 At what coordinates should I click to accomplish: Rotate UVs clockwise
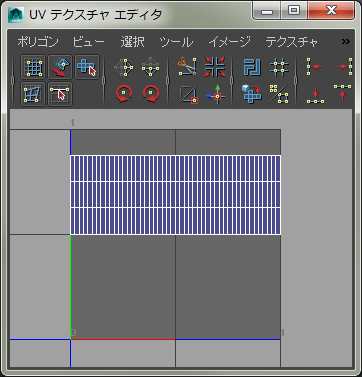click(151, 94)
